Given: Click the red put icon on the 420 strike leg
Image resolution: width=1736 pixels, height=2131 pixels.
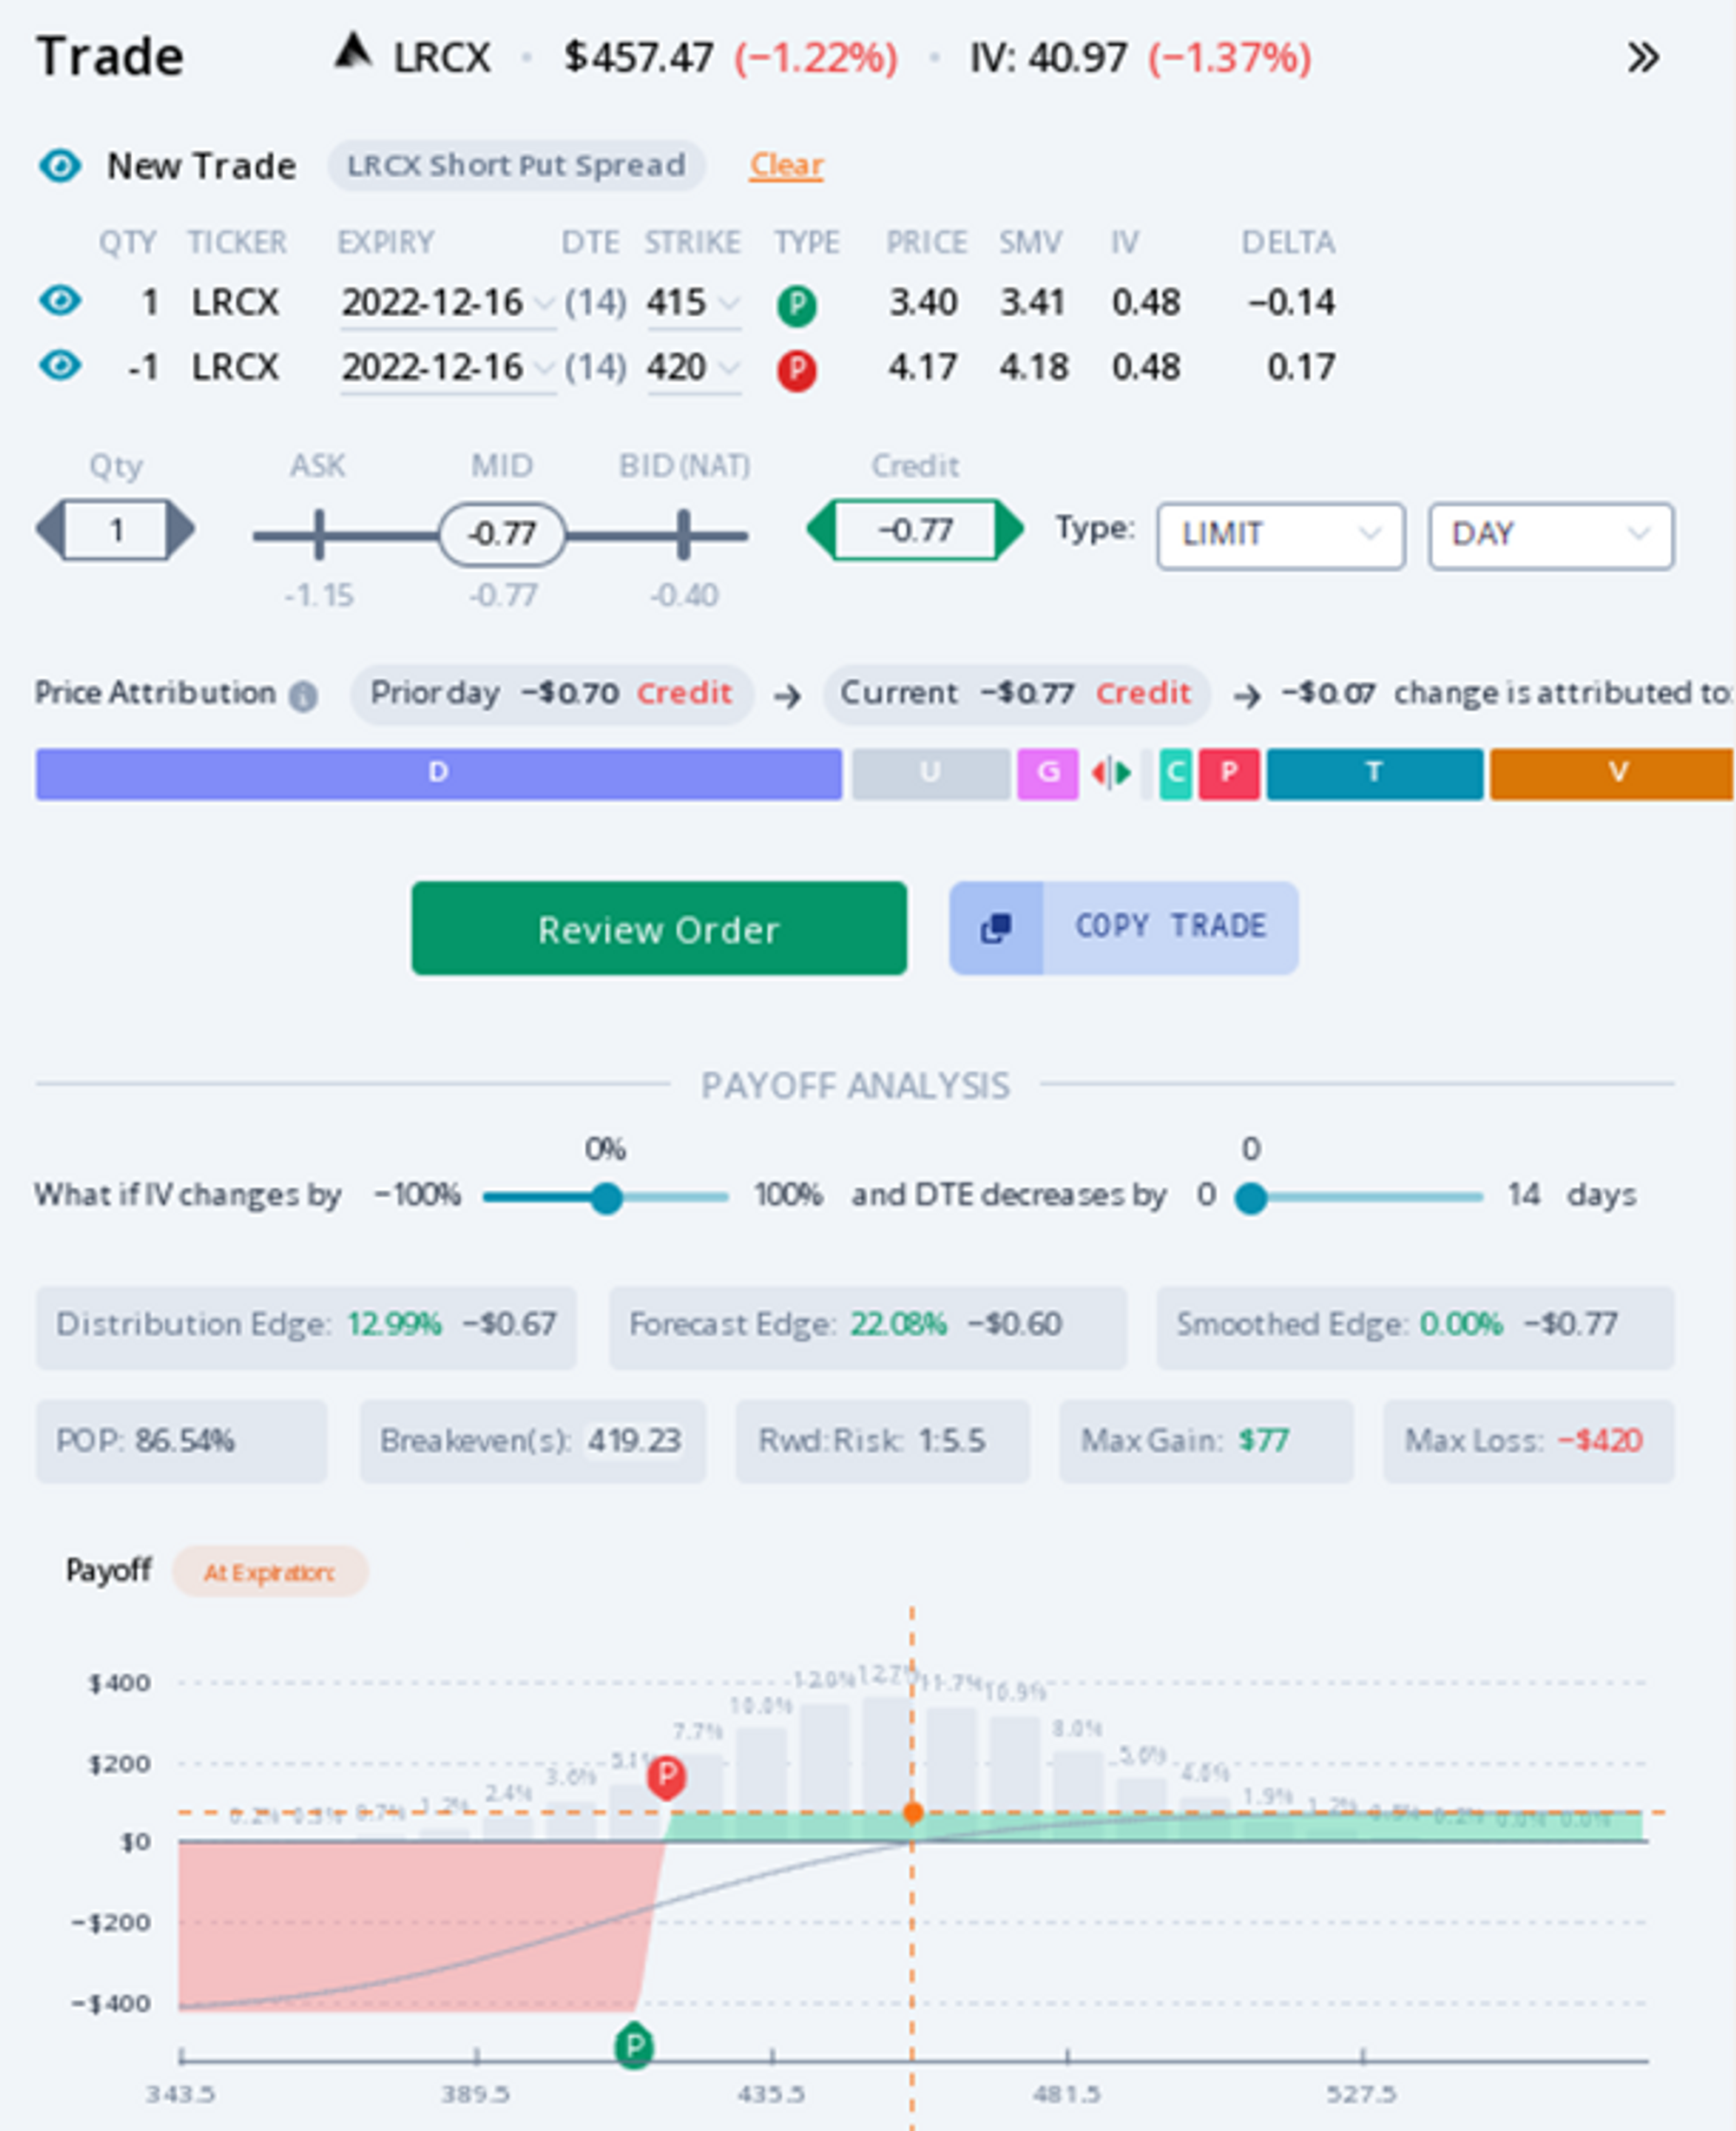Looking at the screenshot, I should [797, 368].
